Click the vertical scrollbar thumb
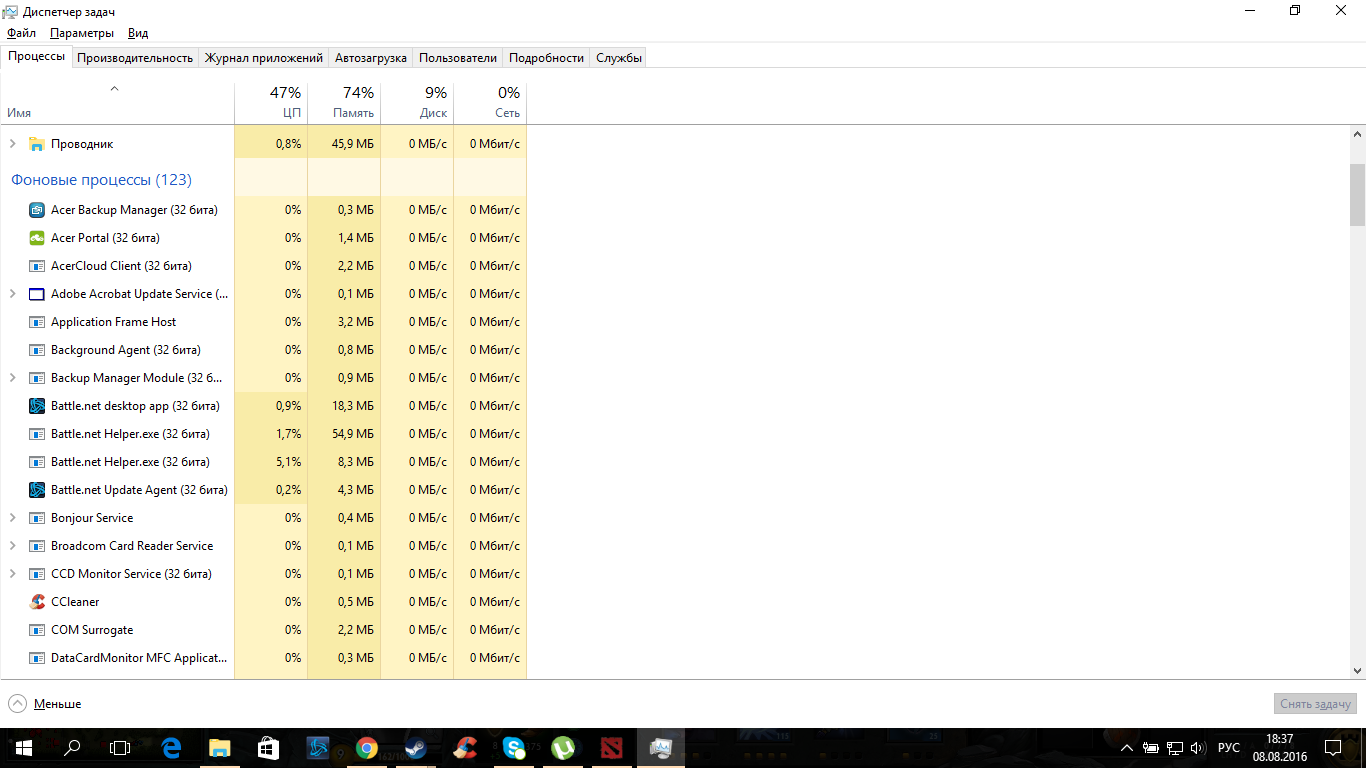 click(1357, 195)
